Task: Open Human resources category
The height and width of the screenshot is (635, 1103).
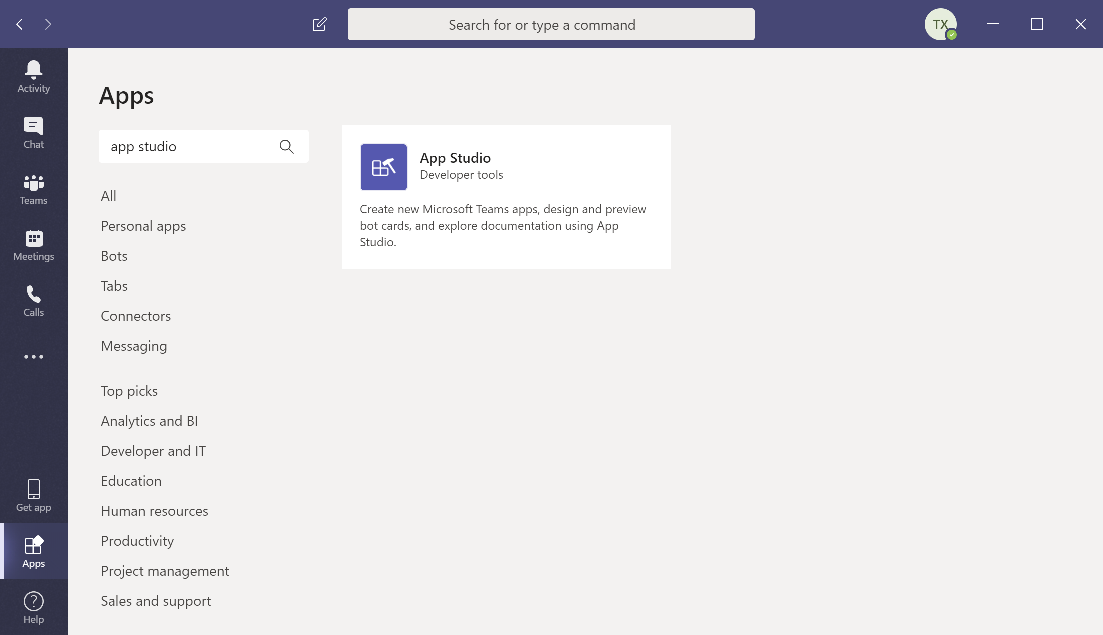Action: pyautogui.click(x=155, y=511)
